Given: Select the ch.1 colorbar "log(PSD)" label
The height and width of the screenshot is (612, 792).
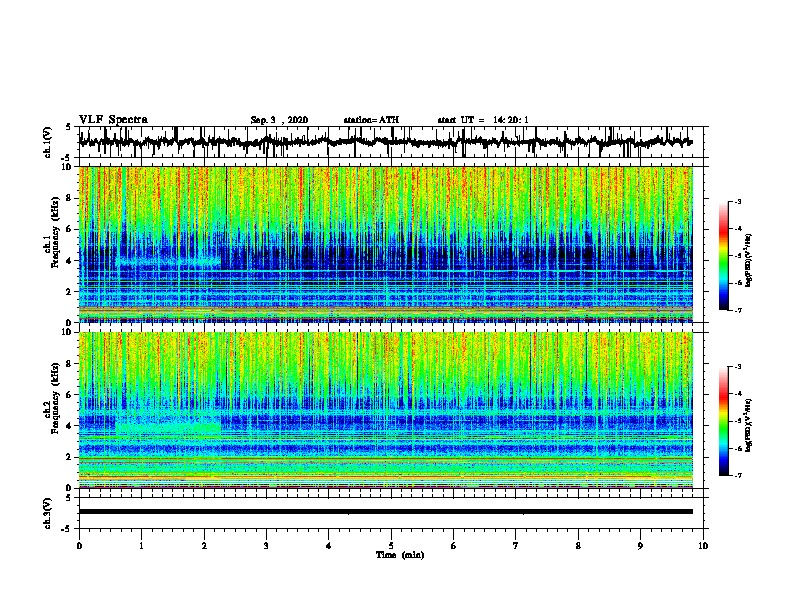Looking at the screenshot, I should tap(748, 261).
